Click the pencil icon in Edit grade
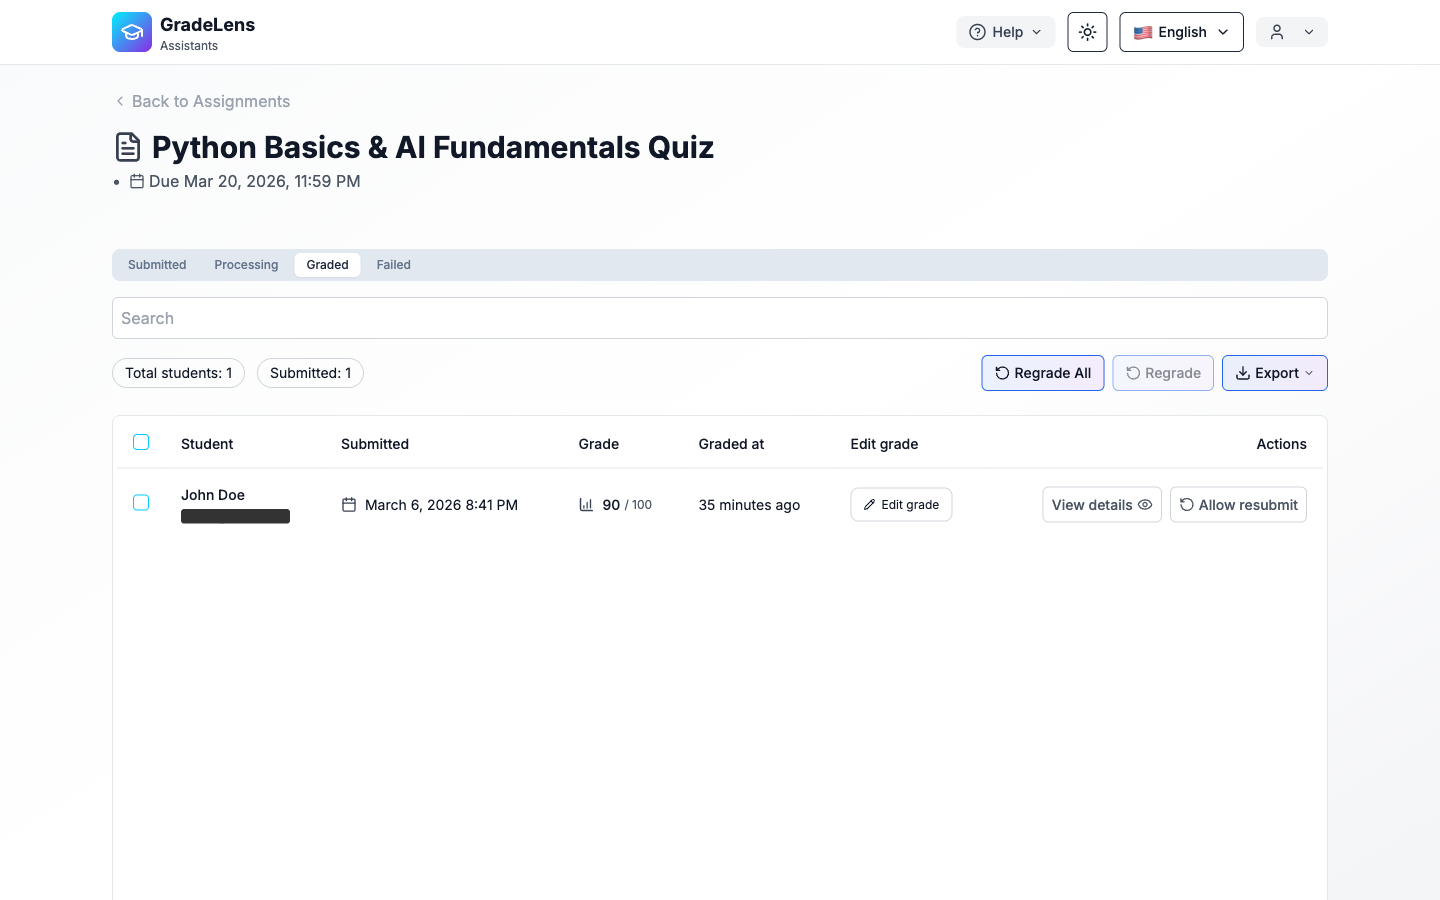The height and width of the screenshot is (900, 1440). [x=869, y=505]
